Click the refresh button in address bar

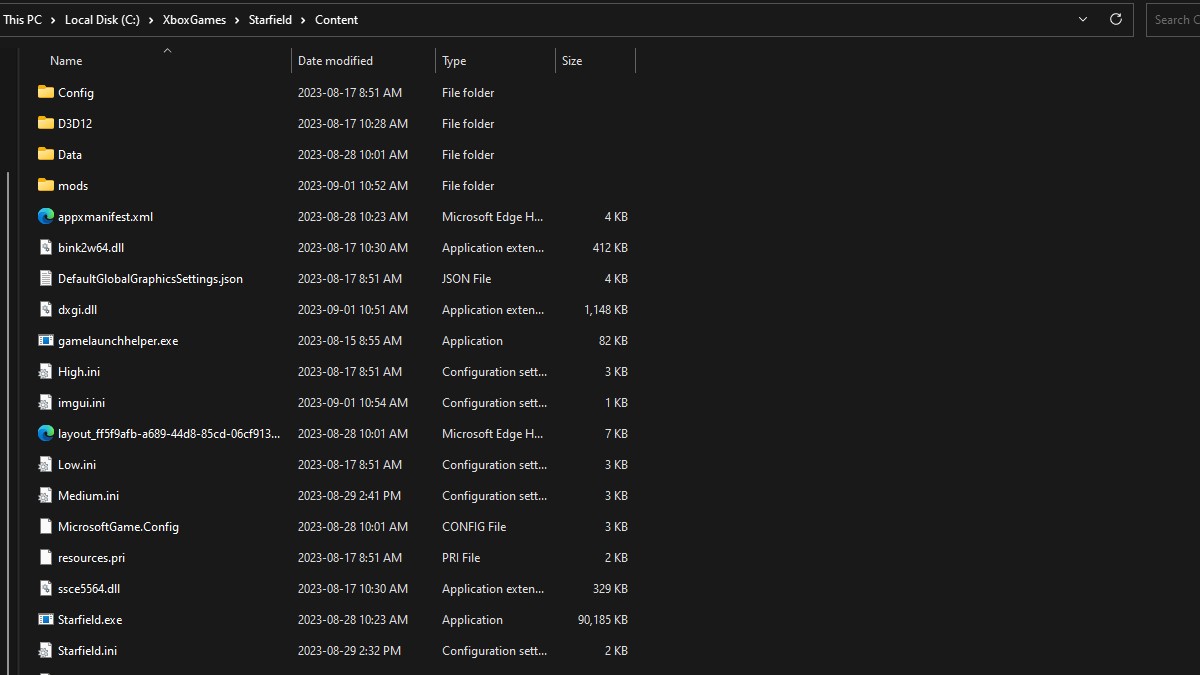1116,19
